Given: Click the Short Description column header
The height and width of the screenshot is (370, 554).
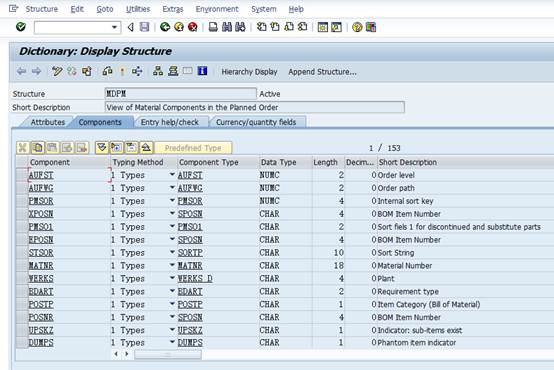Looking at the screenshot, I should [x=408, y=162].
